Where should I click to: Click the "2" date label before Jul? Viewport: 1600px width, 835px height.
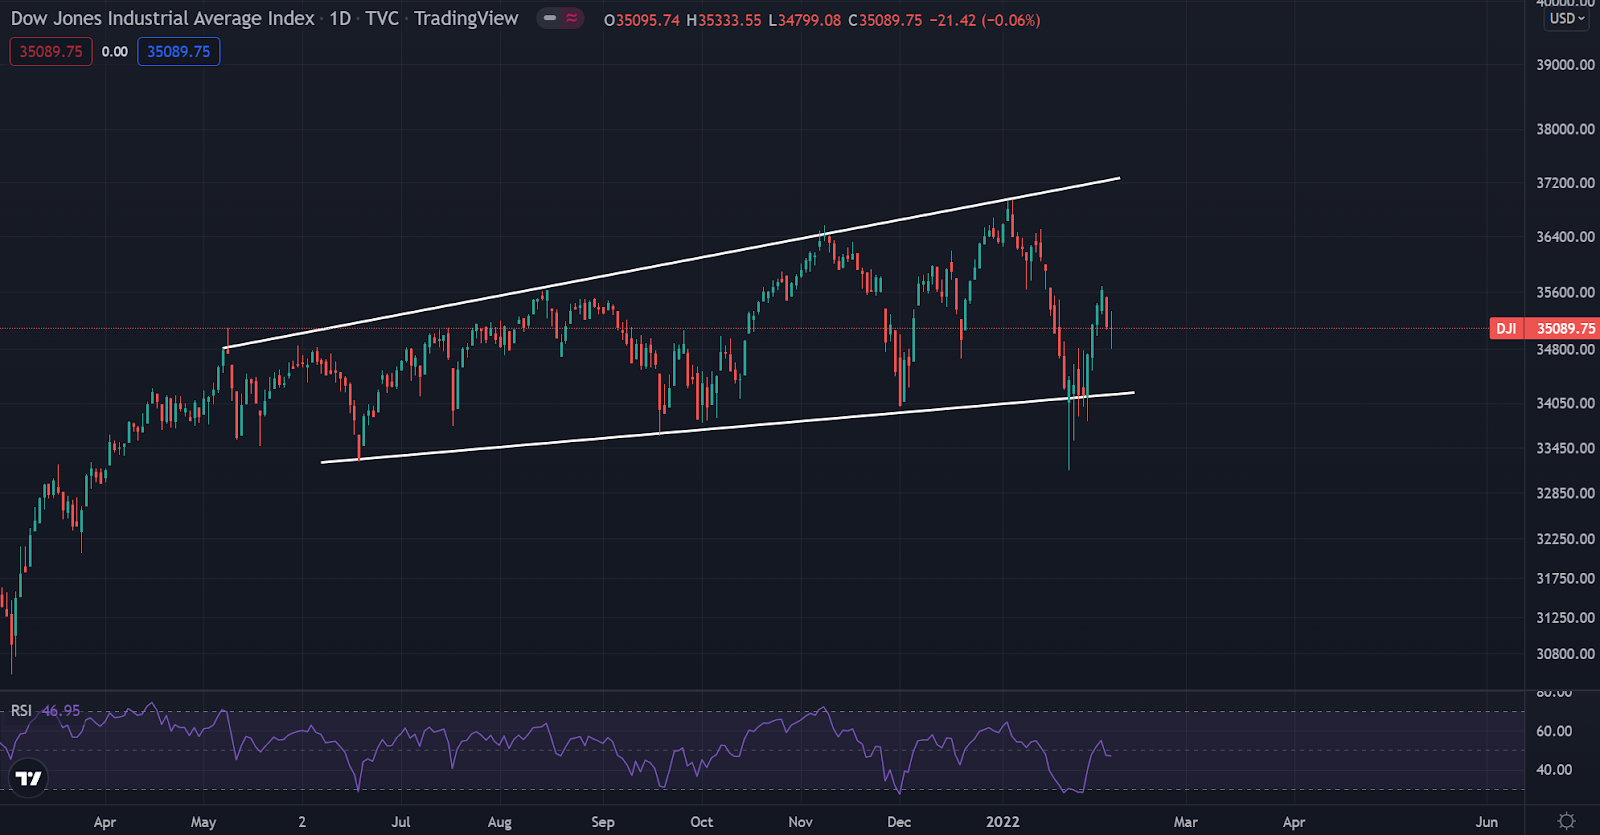tap(302, 822)
